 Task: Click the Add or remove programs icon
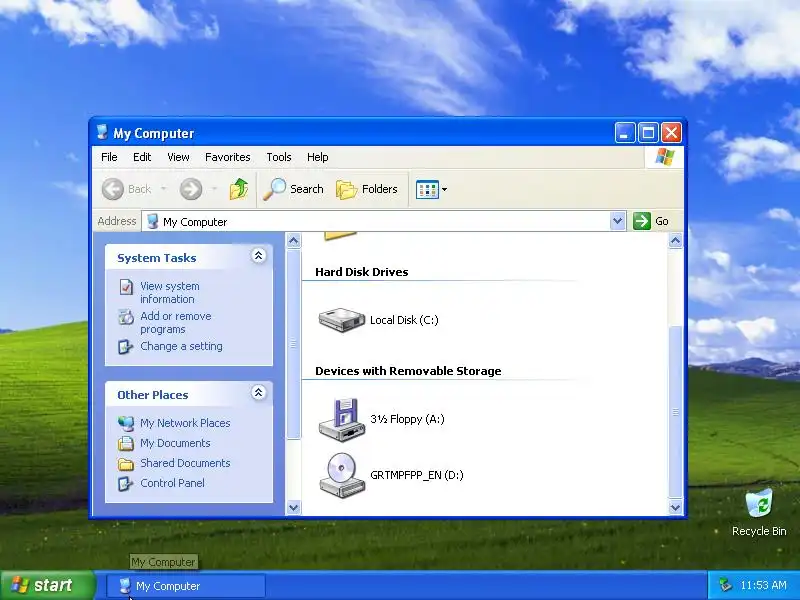click(x=126, y=317)
